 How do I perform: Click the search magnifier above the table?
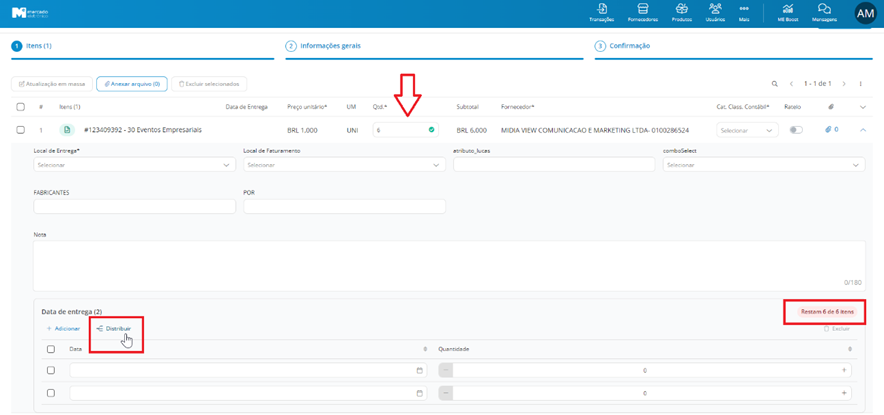pos(775,83)
